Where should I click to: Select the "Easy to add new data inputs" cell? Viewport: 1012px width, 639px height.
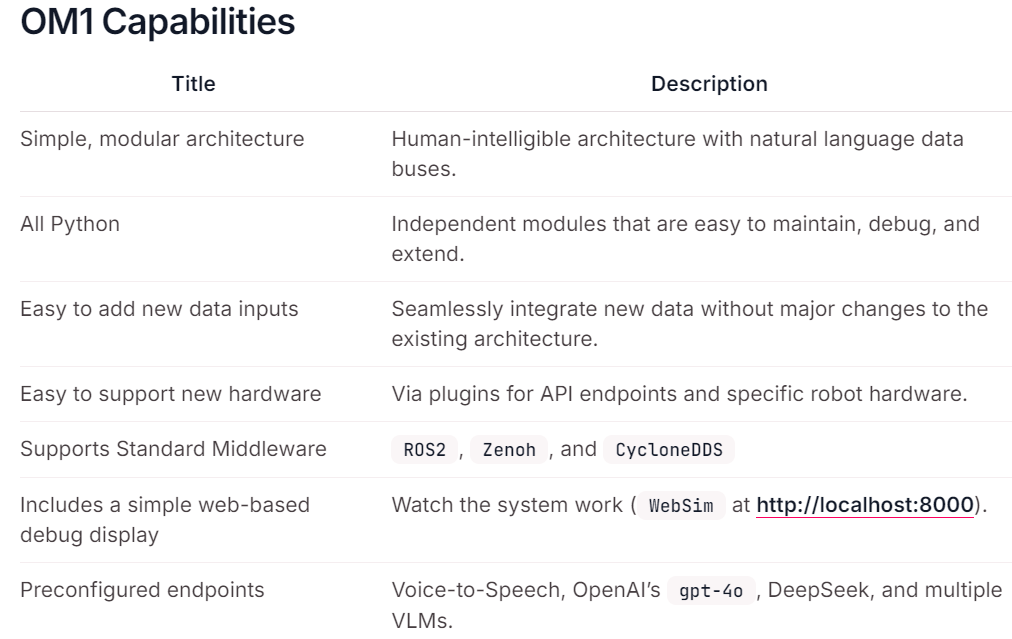[159, 309]
